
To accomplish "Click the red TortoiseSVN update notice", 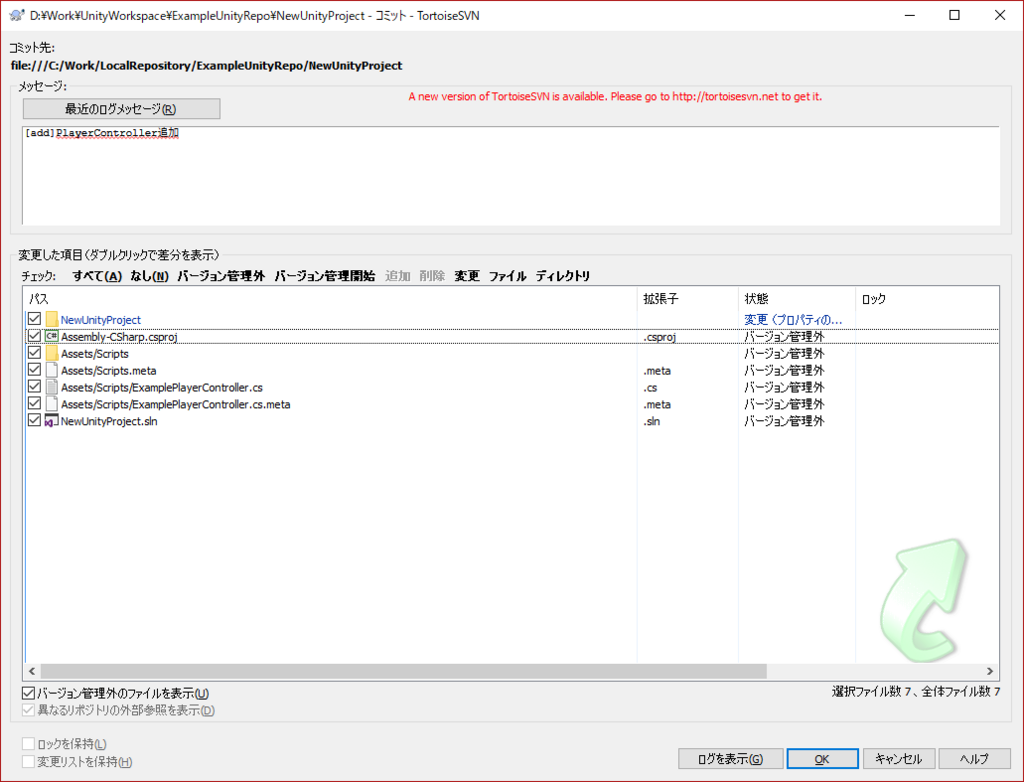I will [x=615, y=96].
